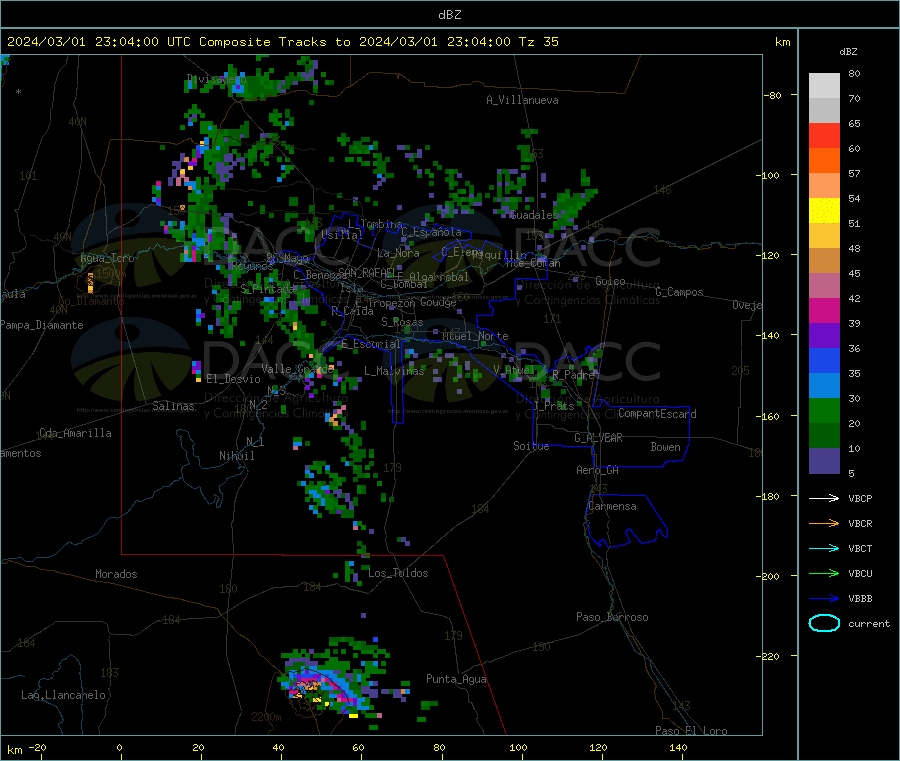Click the Aero_GA map label
This screenshot has width=900, height=761.
click(x=598, y=471)
